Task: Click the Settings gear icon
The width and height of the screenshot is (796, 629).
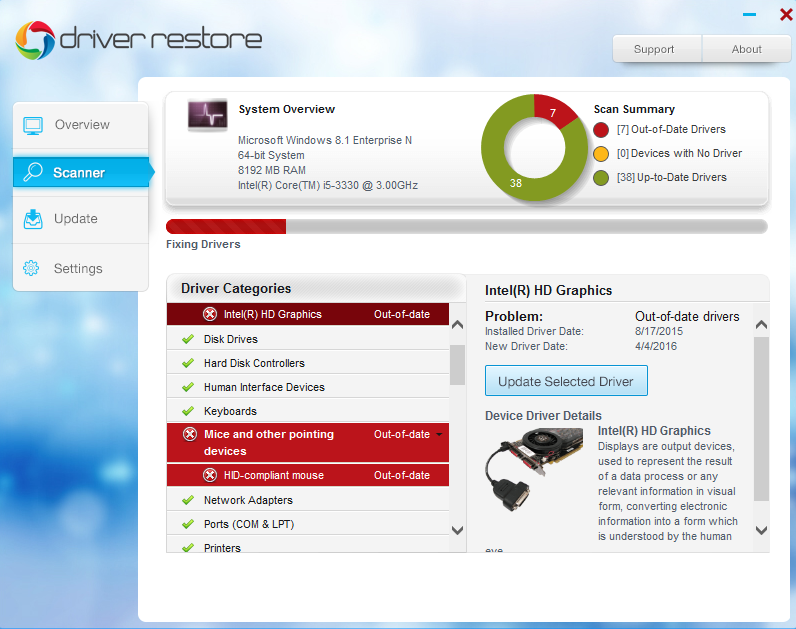Action: 31,268
